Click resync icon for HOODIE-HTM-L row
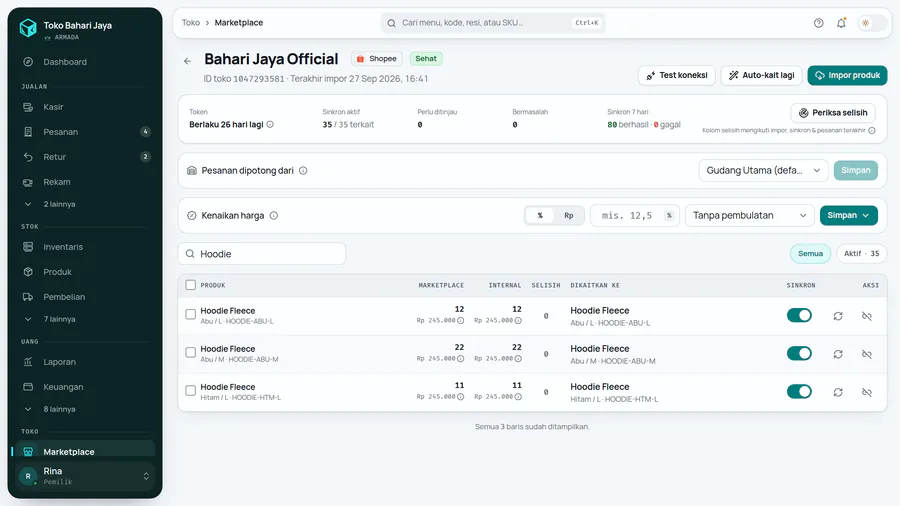The image size is (900, 506). pyautogui.click(x=838, y=392)
